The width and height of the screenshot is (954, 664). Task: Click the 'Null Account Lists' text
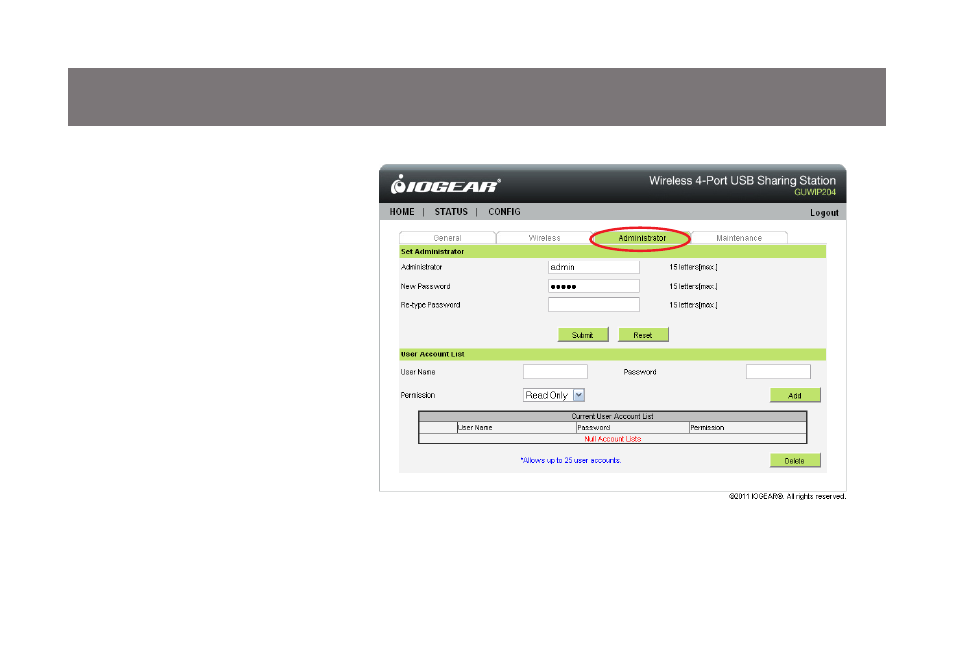[613, 439]
